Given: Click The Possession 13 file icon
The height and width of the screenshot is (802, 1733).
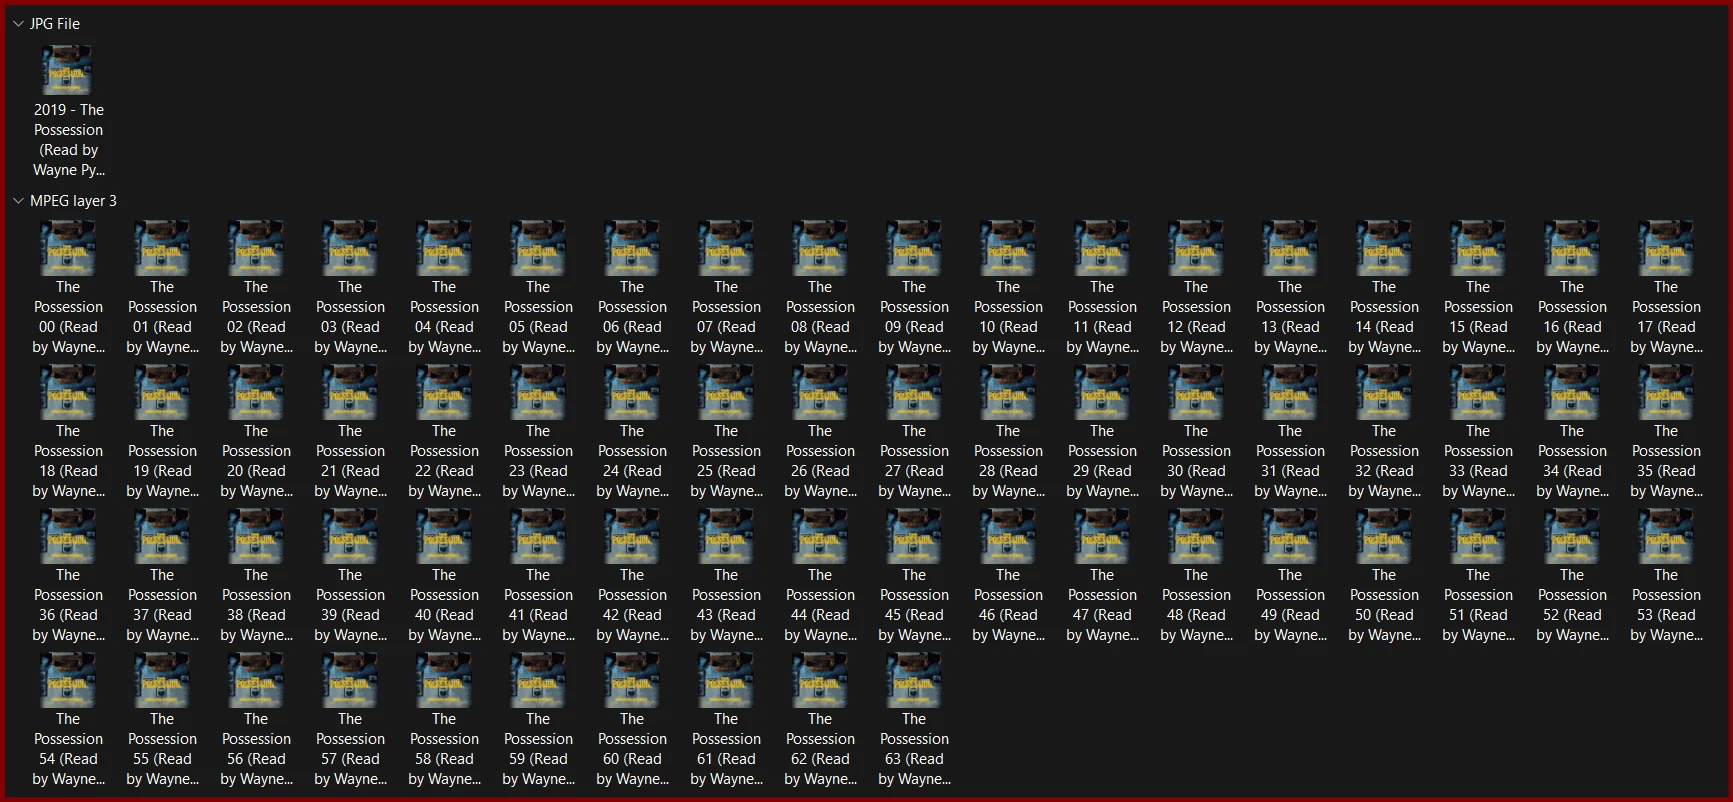Looking at the screenshot, I should pyautogui.click(x=1290, y=248).
